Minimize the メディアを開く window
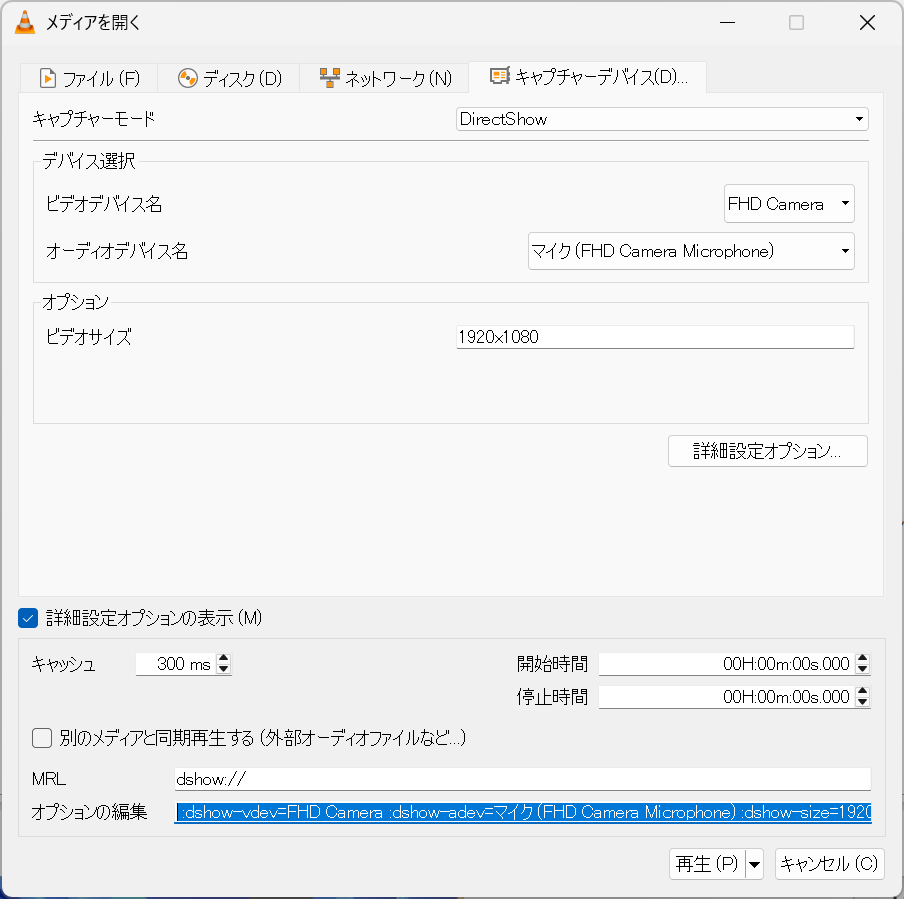Viewport: 904px width, 899px height. [728, 22]
